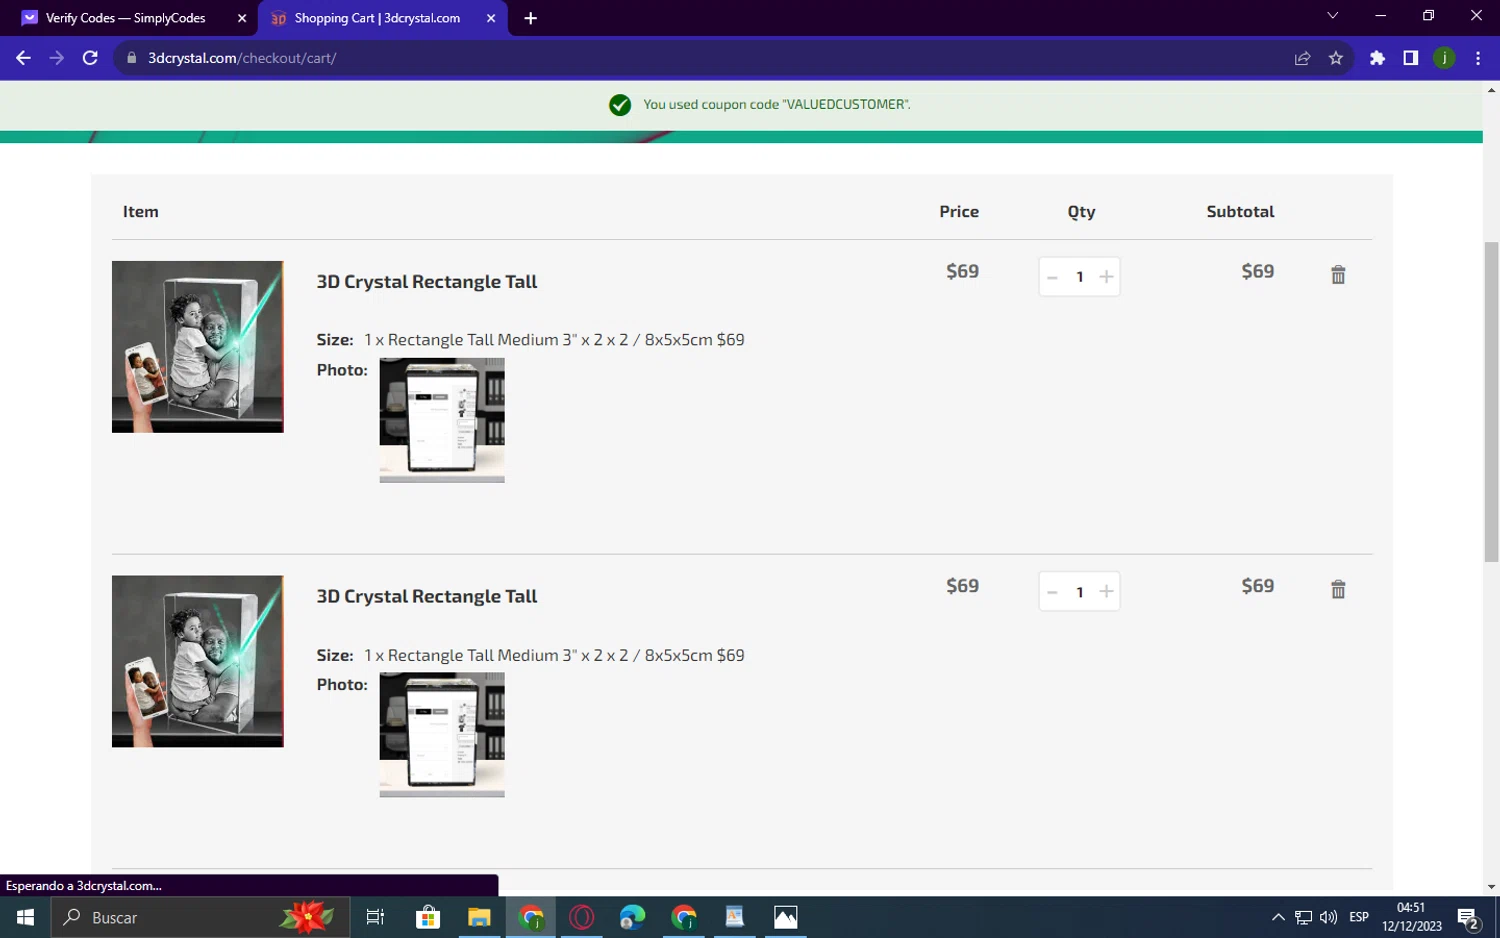Click the Subtotal column header
1500x938 pixels.
1240,212
